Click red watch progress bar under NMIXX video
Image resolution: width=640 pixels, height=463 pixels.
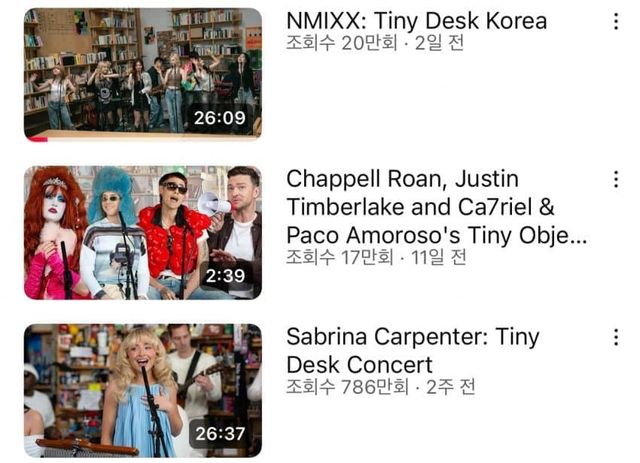point(37,139)
